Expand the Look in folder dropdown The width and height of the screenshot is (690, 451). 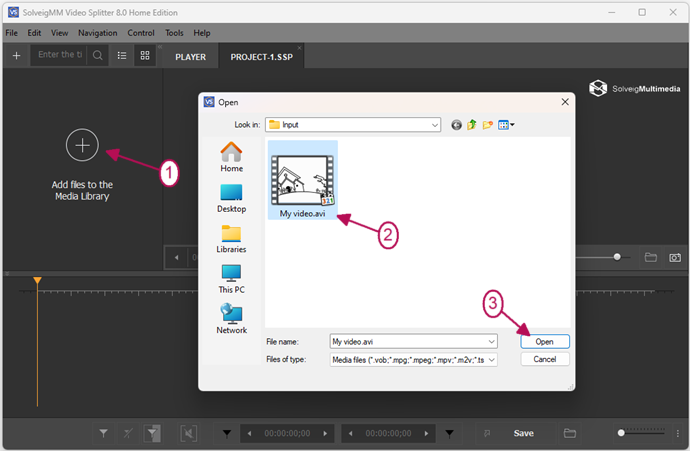coord(435,125)
